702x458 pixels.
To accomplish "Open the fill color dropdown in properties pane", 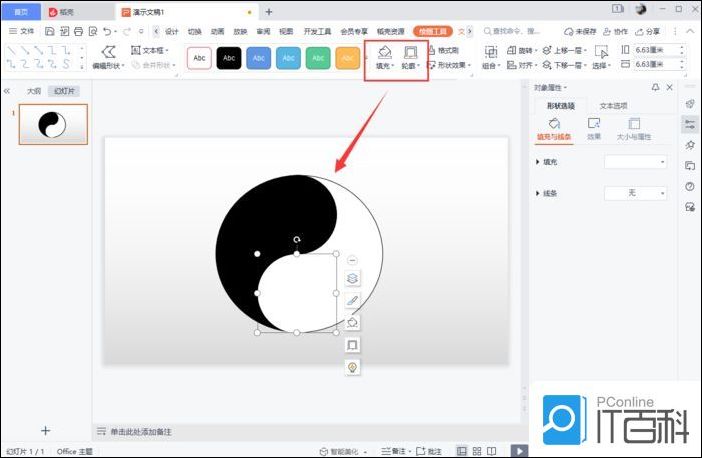I will [635, 162].
